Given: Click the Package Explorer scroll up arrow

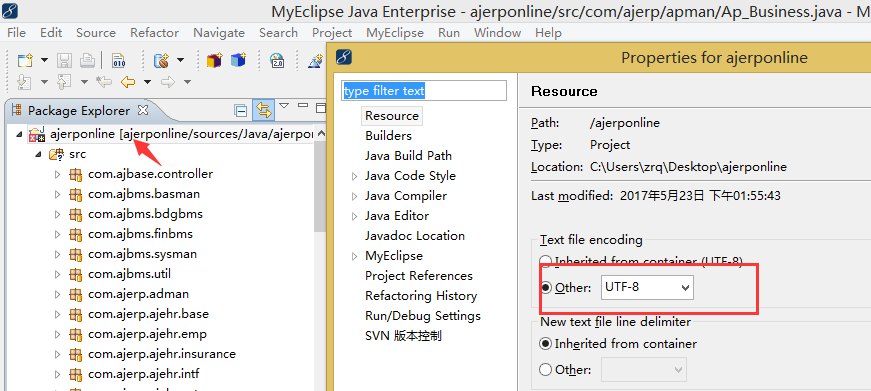Looking at the screenshot, I should coord(320,135).
